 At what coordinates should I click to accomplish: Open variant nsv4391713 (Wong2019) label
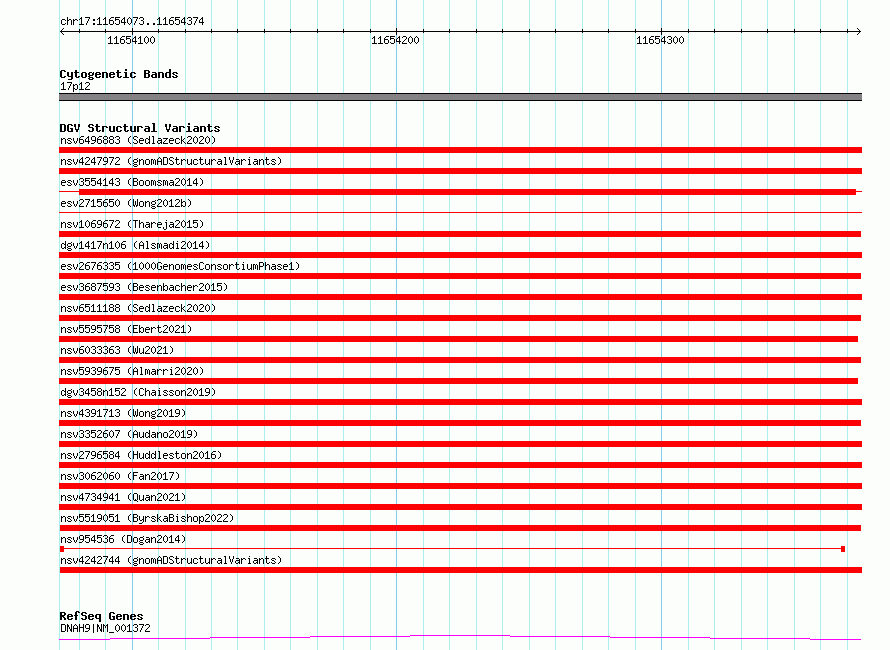123,413
